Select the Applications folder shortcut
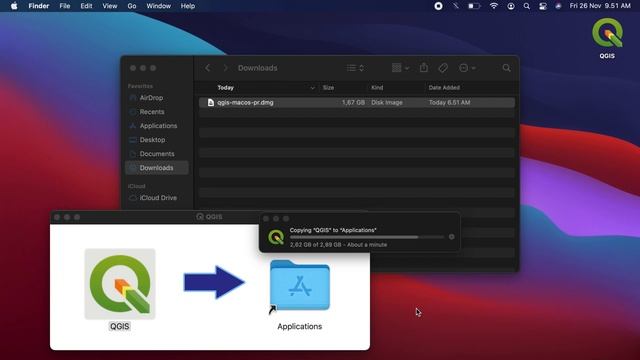This screenshot has width=640, height=360. point(300,286)
